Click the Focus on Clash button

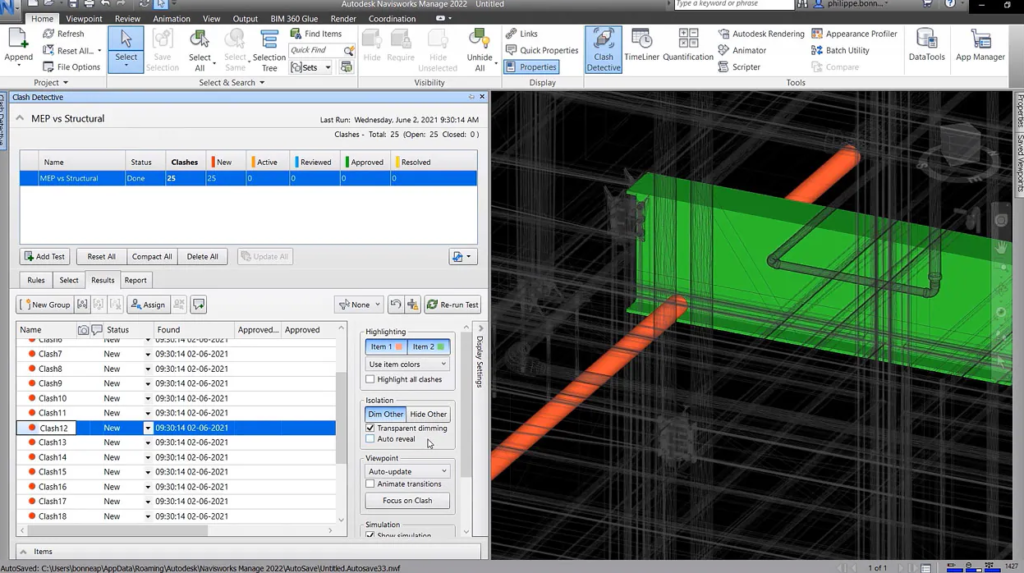coord(407,501)
